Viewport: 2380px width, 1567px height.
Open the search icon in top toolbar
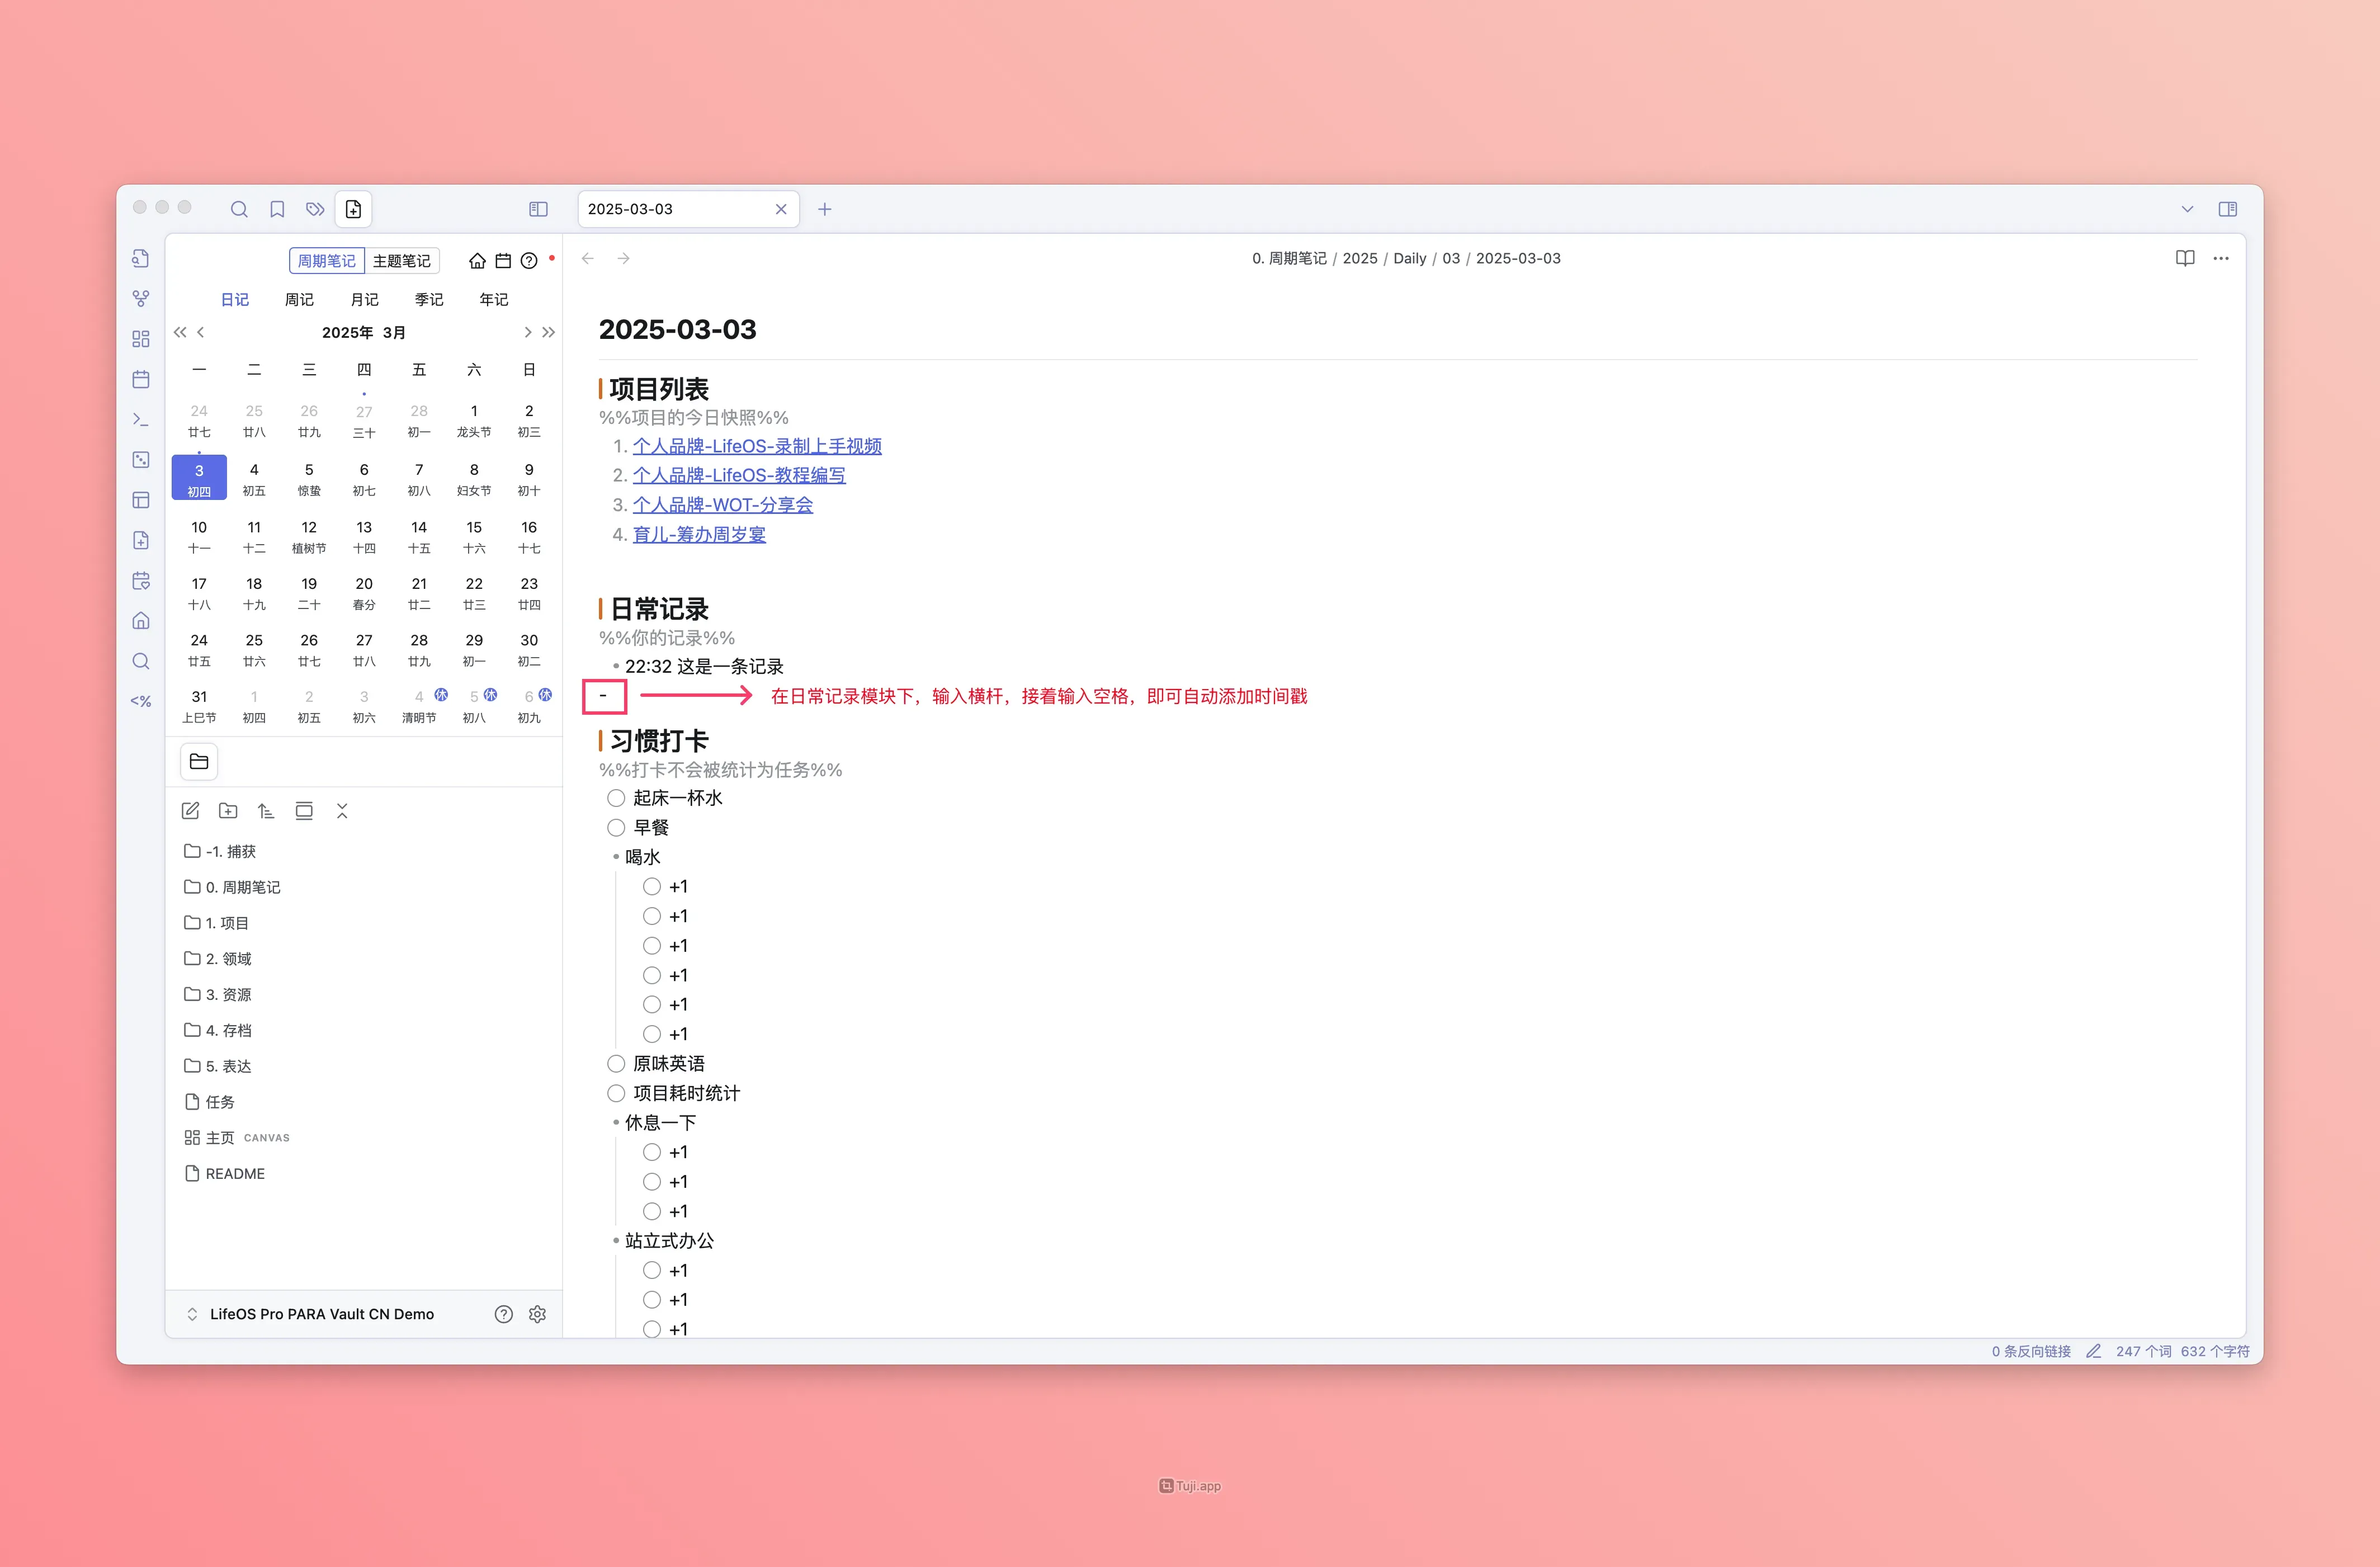(x=239, y=209)
